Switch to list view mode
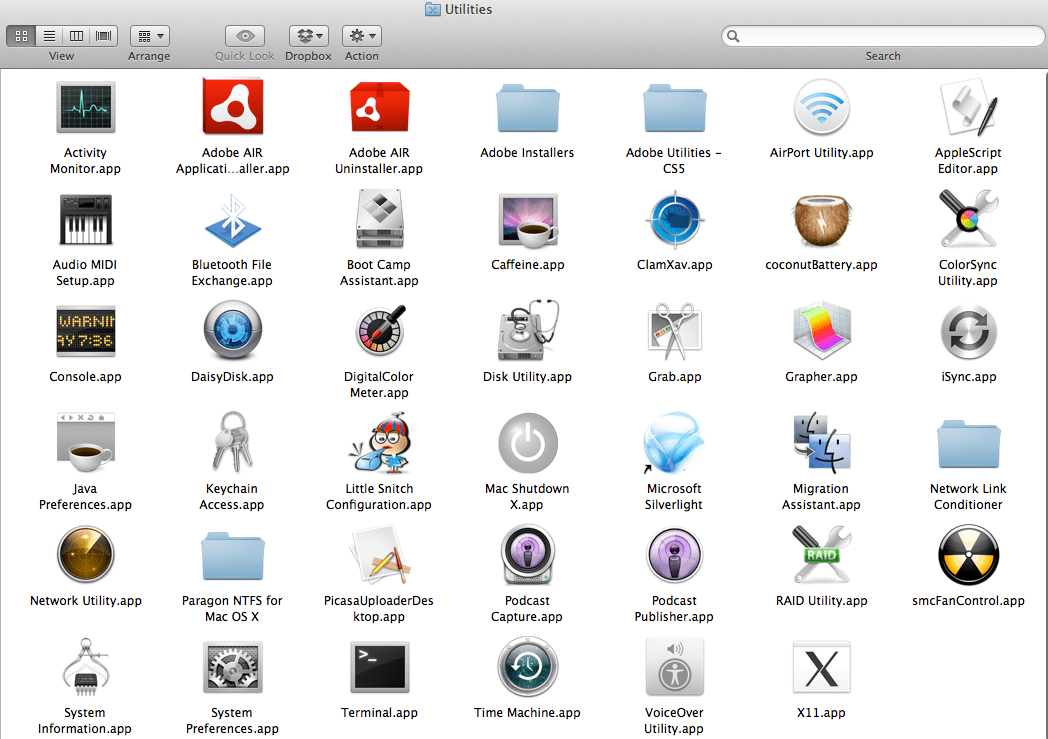1048x739 pixels. pyautogui.click(x=48, y=35)
